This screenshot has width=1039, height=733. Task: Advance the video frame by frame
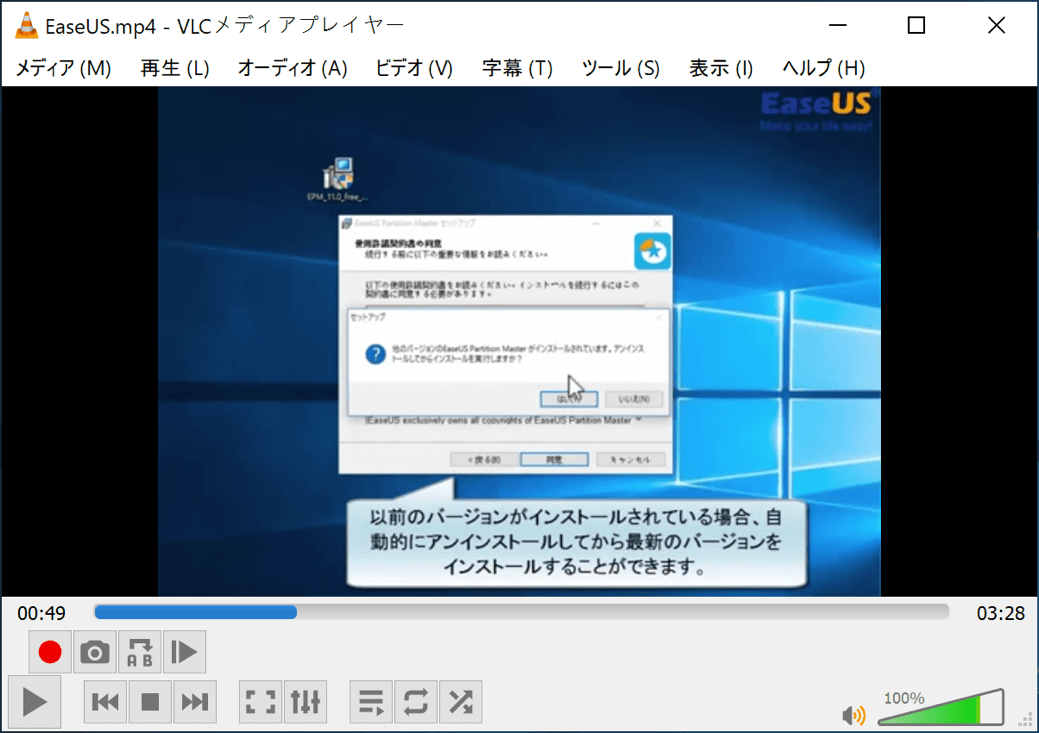[184, 652]
